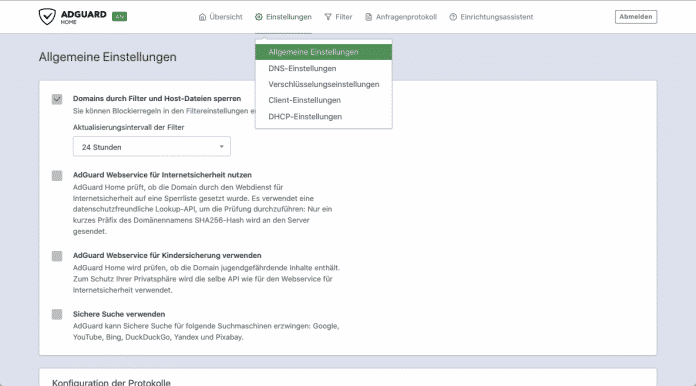The image size is (696, 386).
Task: Enable AdGuard Webservice für Internetsicherheit
Action: [57, 176]
